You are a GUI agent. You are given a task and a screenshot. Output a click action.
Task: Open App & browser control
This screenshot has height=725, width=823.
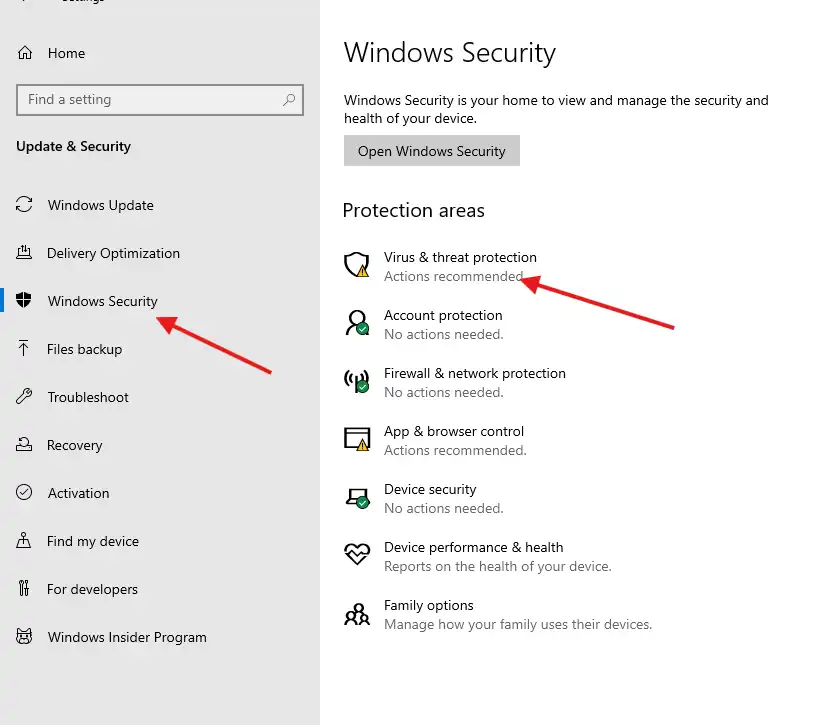click(x=453, y=432)
